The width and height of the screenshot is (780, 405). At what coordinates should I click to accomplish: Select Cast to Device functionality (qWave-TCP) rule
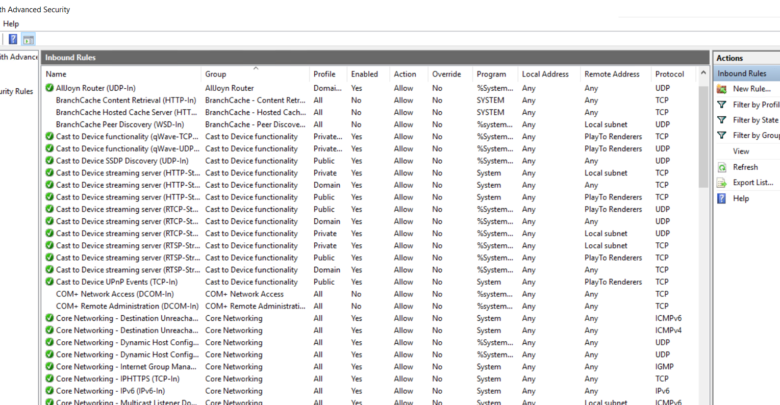coord(127,136)
